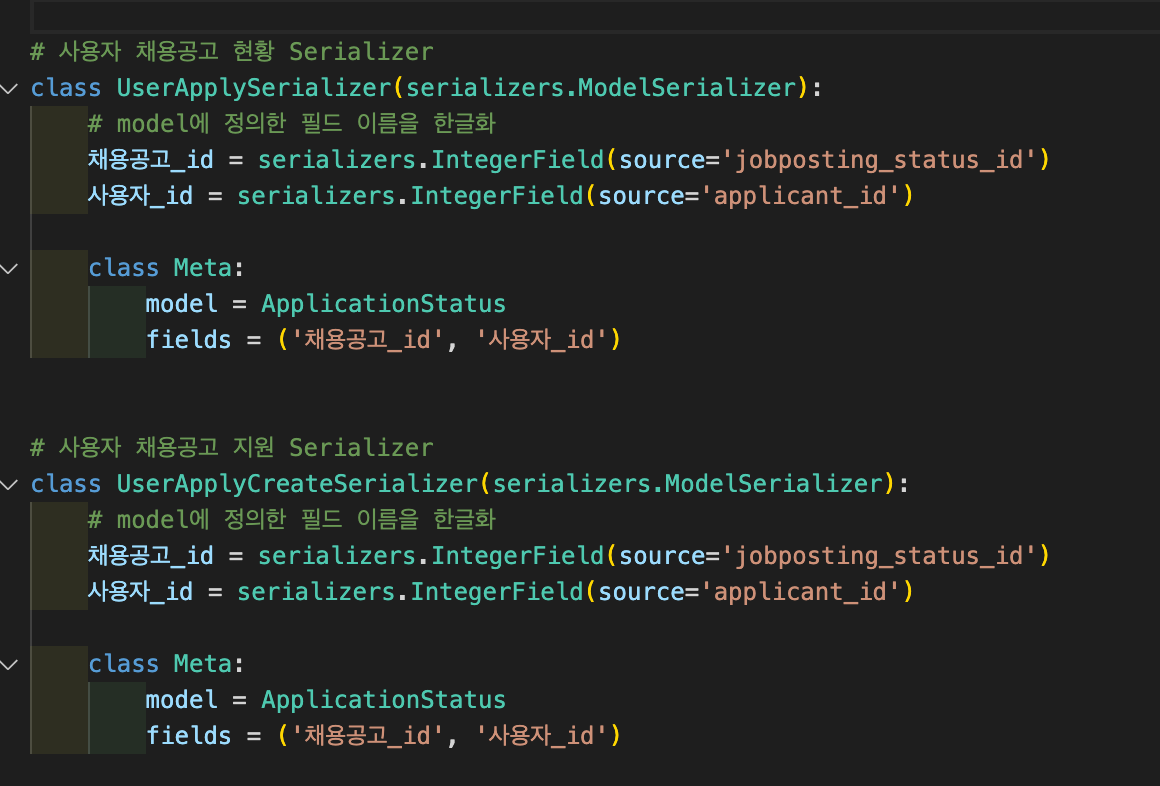
Task: Collapse Meta class fold inside UserApplyCreateSerializer
Action: click(x=9, y=665)
